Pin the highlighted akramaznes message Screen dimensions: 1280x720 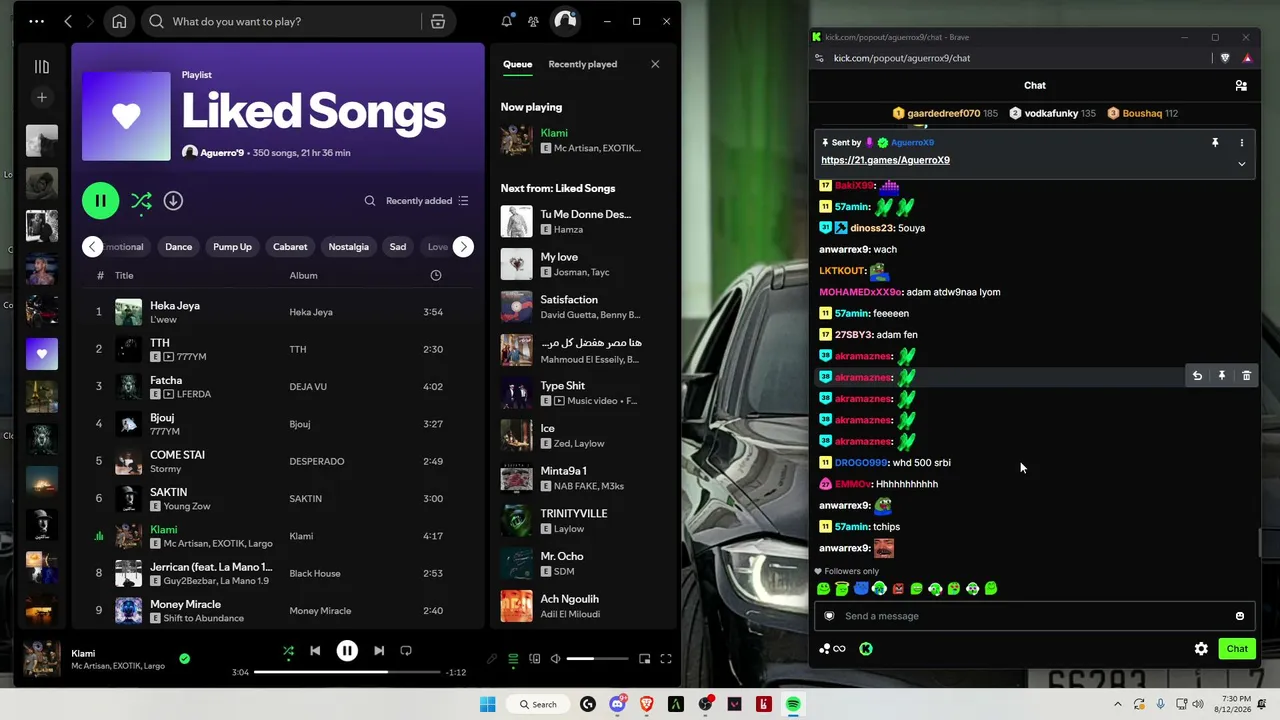tap(1222, 376)
